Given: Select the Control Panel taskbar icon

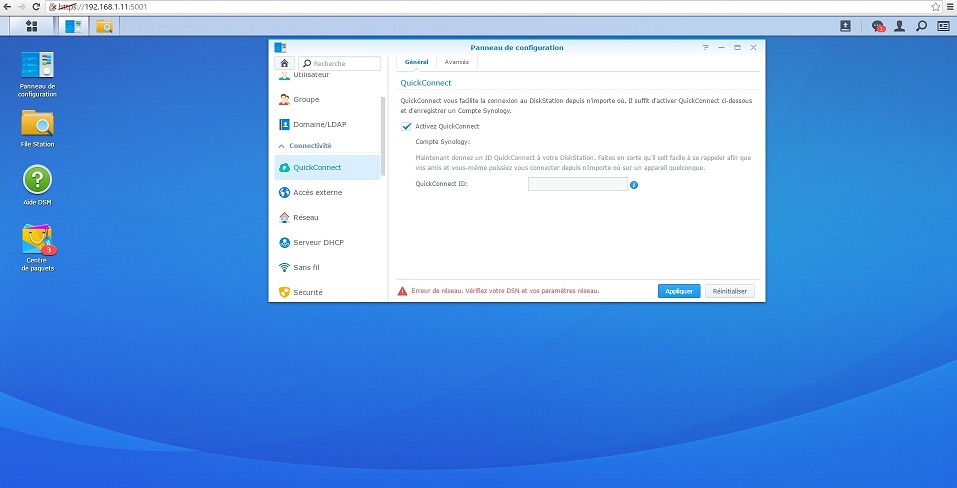Looking at the screenshot, I should tap(73, 26).
